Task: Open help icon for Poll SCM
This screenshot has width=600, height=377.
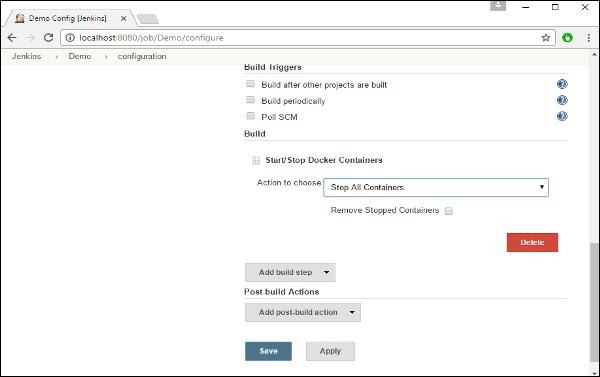Action: coord(562,116)
